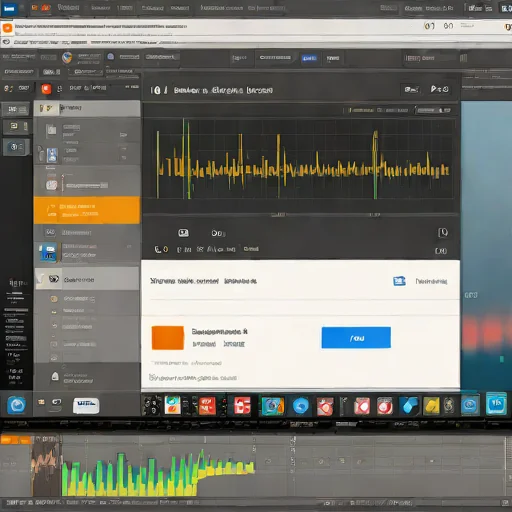Click the blue icon at the dialog's top right
The height and width of the screenshot is (512, 512).
point(399,281)
